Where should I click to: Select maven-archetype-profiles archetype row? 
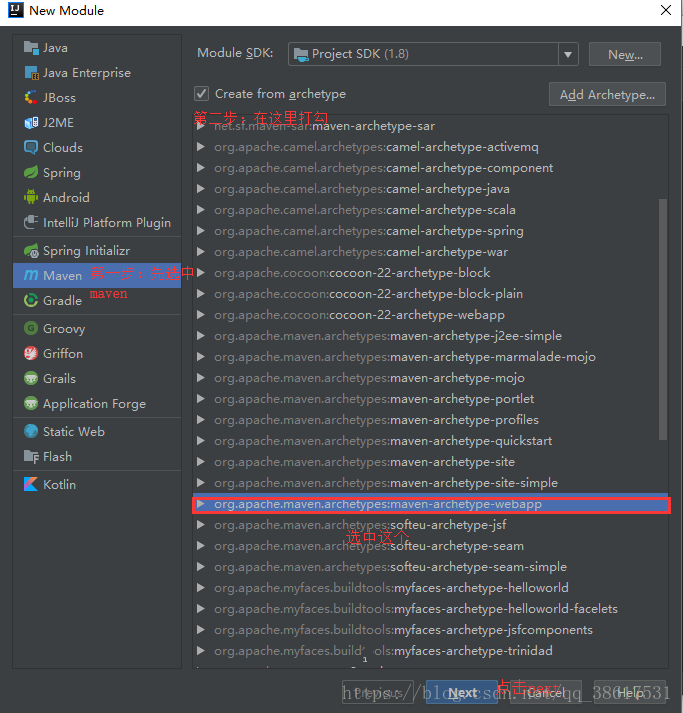pos(430,420)
